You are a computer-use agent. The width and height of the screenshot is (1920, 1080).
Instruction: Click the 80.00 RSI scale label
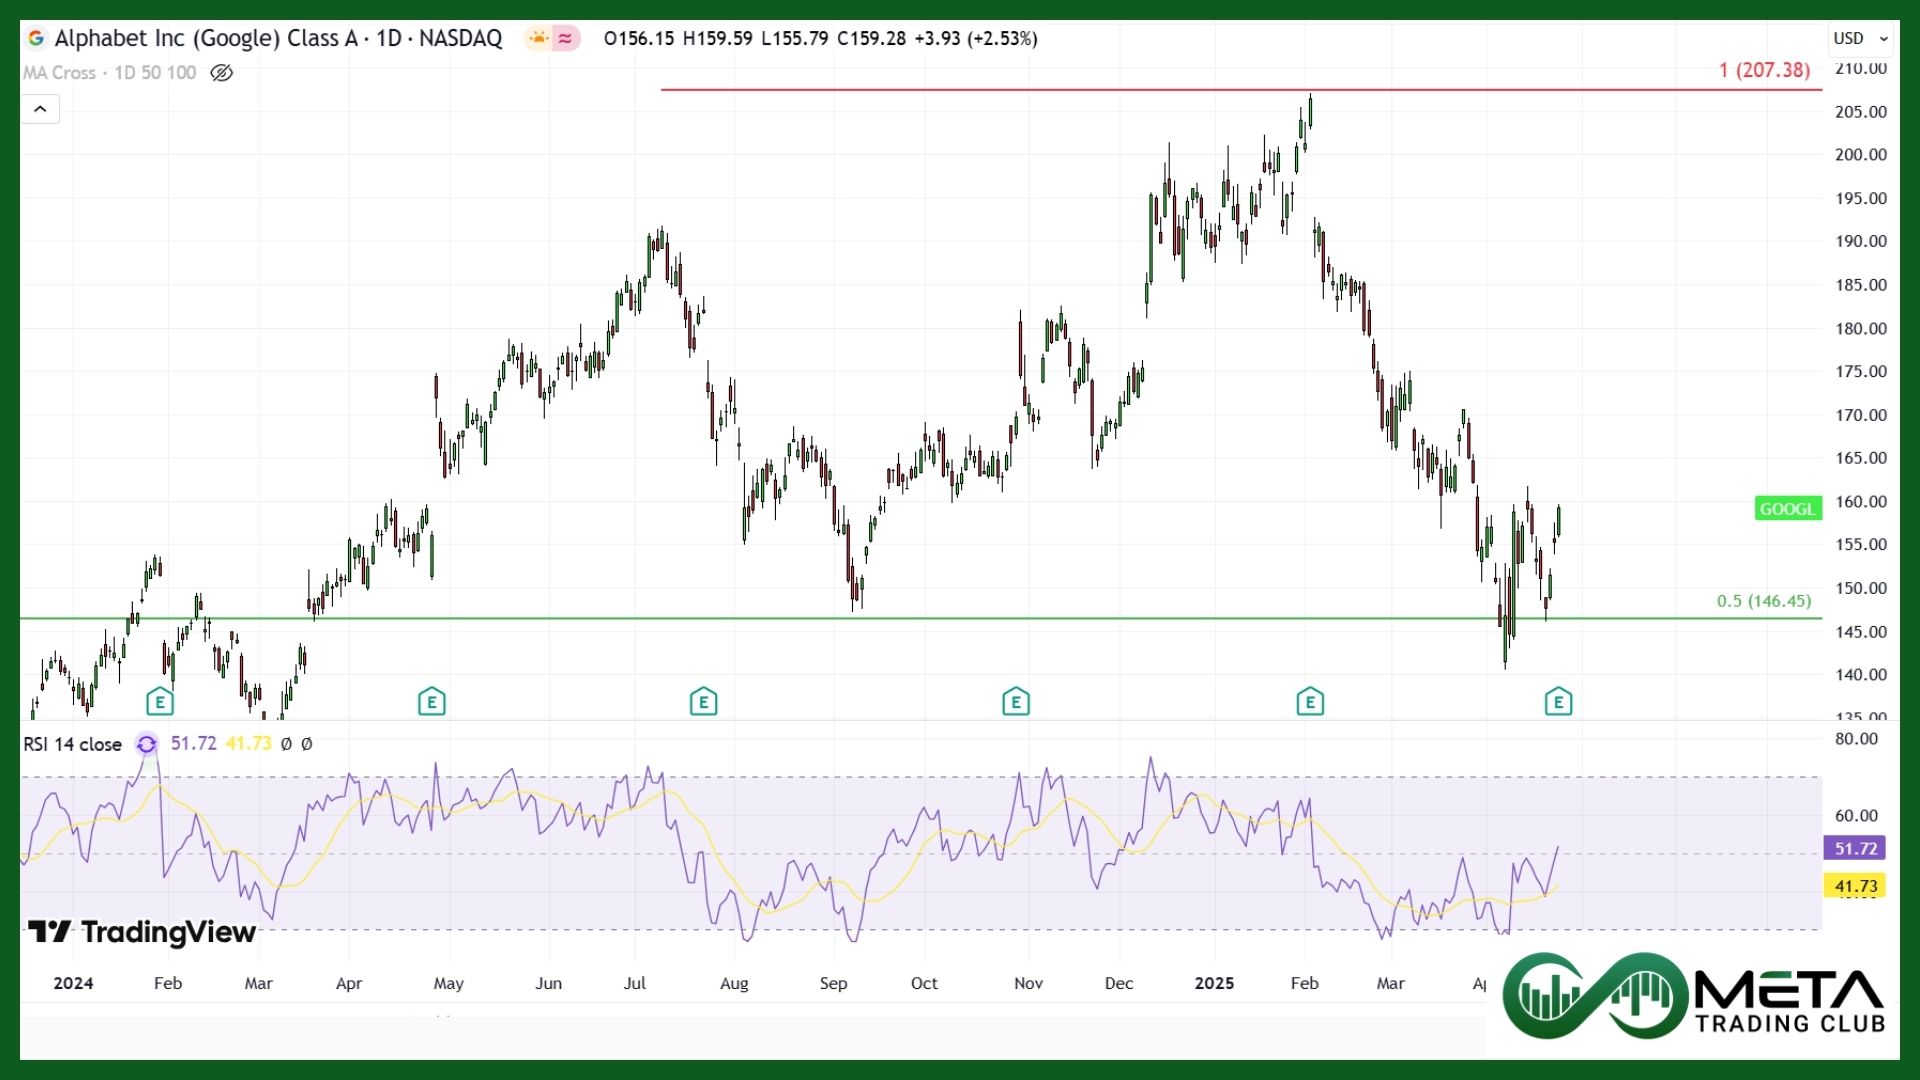[x=1857, y=739]
